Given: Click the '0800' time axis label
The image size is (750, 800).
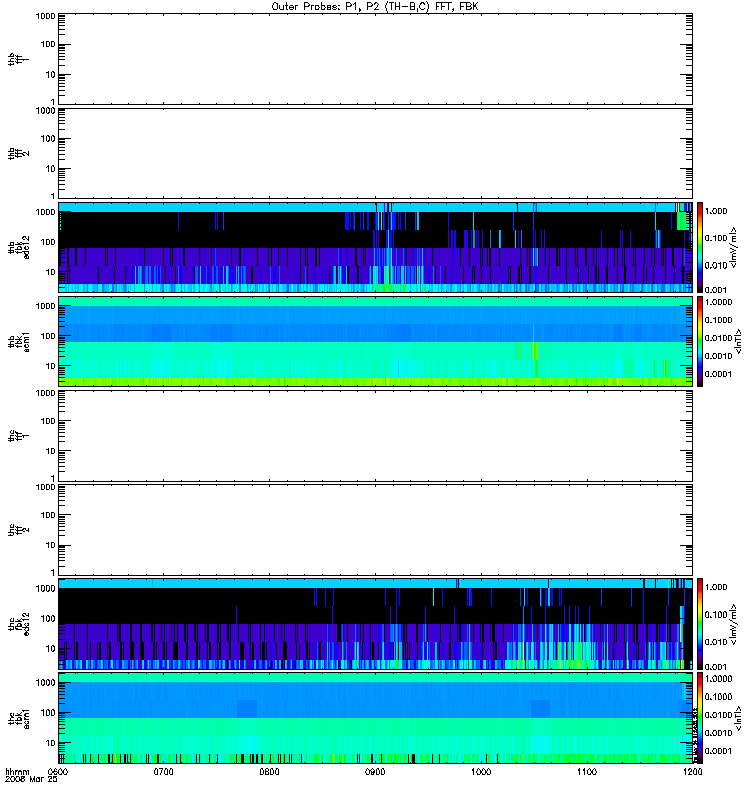Looking at the screenshot, I should click(269, 772).
